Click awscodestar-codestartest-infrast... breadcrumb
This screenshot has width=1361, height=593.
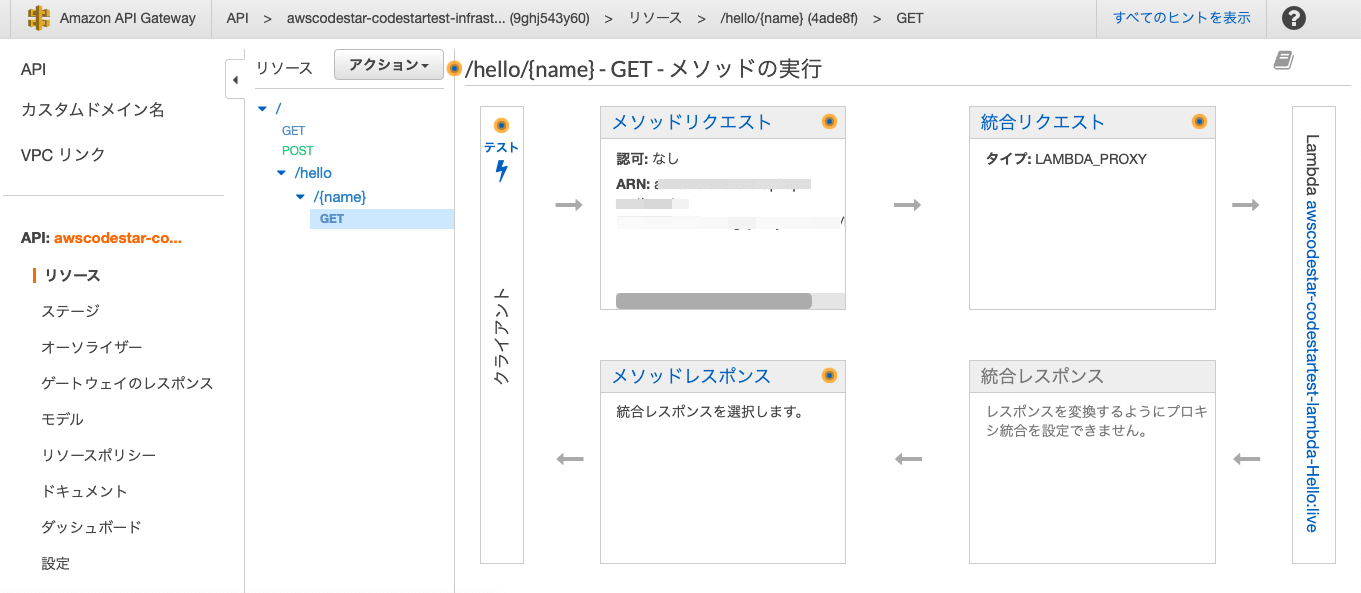tap(437, 18)
